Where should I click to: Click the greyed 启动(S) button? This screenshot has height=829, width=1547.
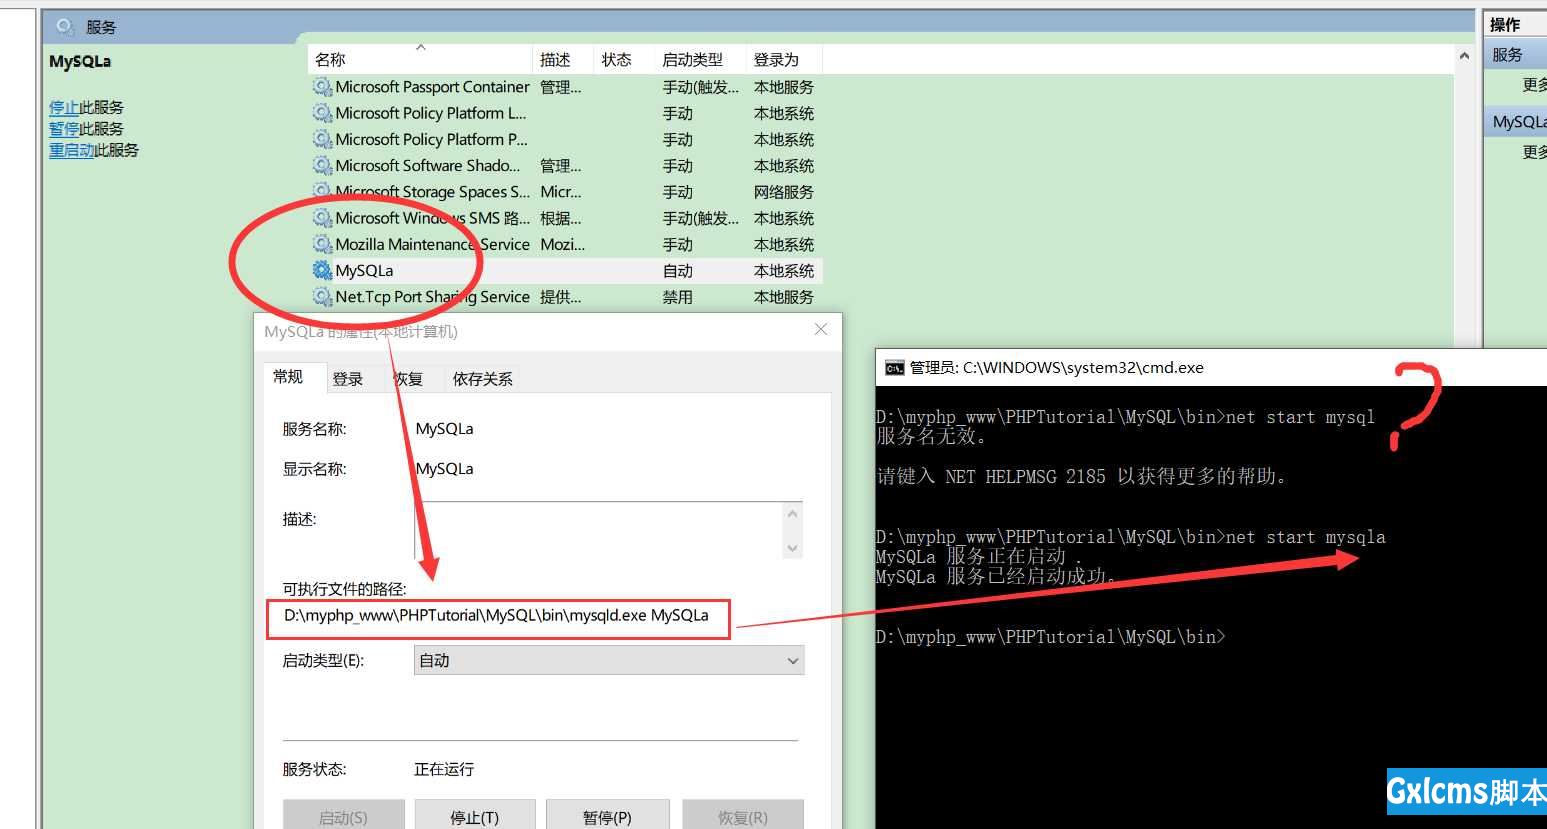coord(343,816)
